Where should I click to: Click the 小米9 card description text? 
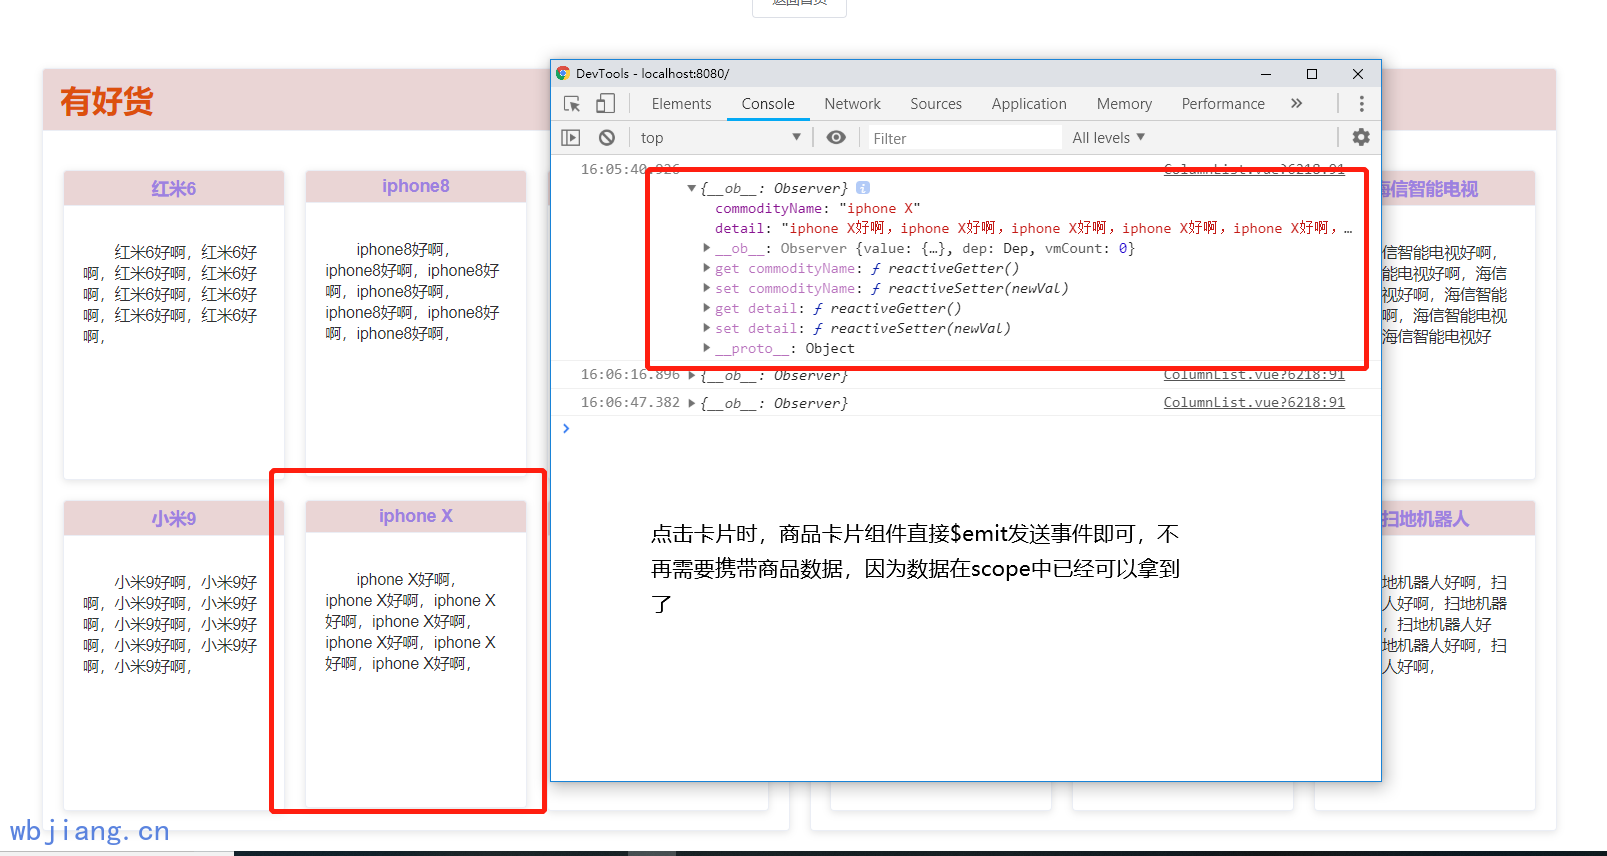point(170,624)
